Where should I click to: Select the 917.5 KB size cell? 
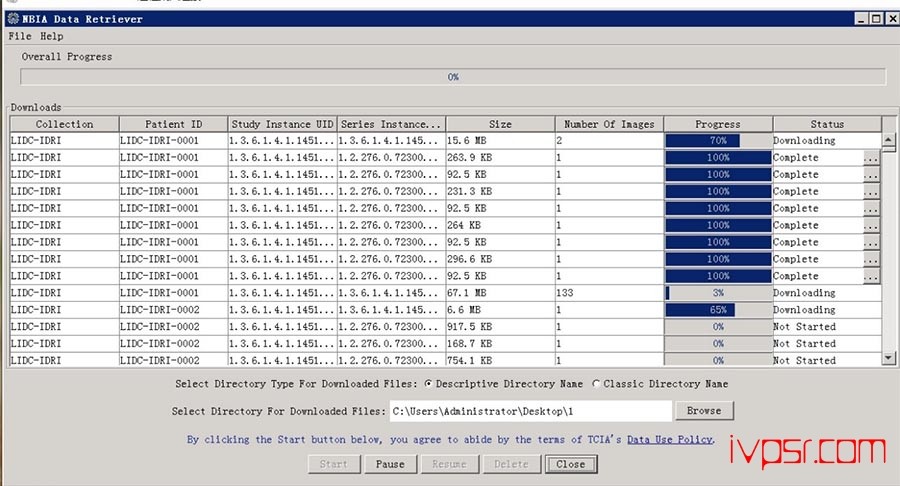tap(501, 326)
